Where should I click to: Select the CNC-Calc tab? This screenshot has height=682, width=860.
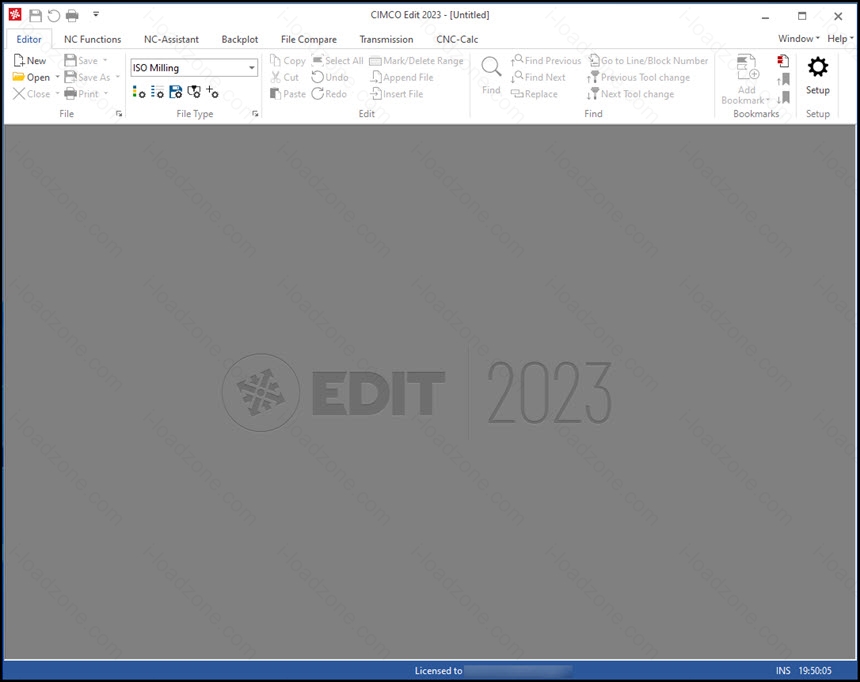pos(457,40)
